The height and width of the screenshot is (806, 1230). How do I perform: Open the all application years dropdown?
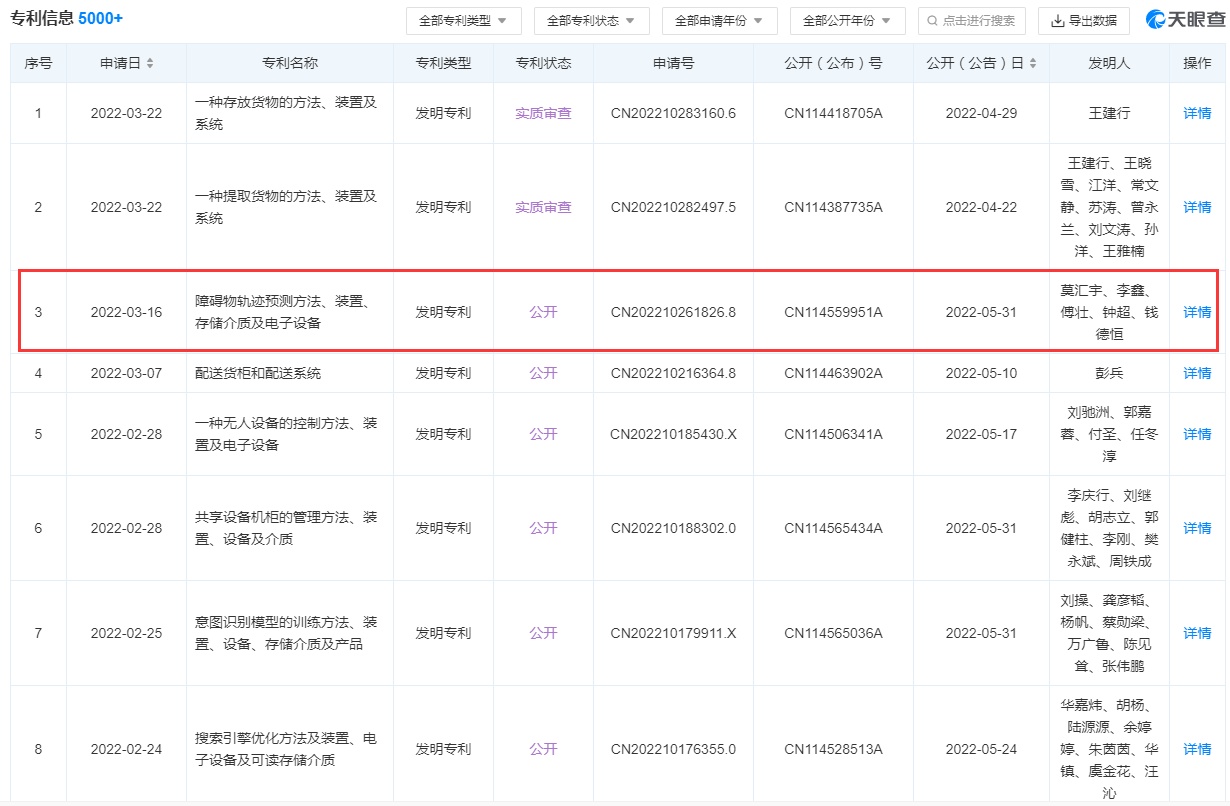tap(719, 21)
